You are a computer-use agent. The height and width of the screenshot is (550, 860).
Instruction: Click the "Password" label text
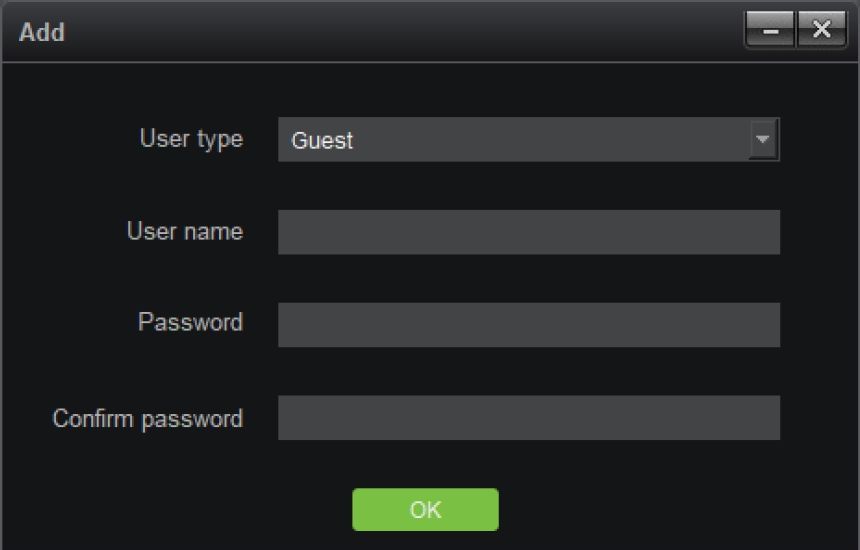coord(190,323)
